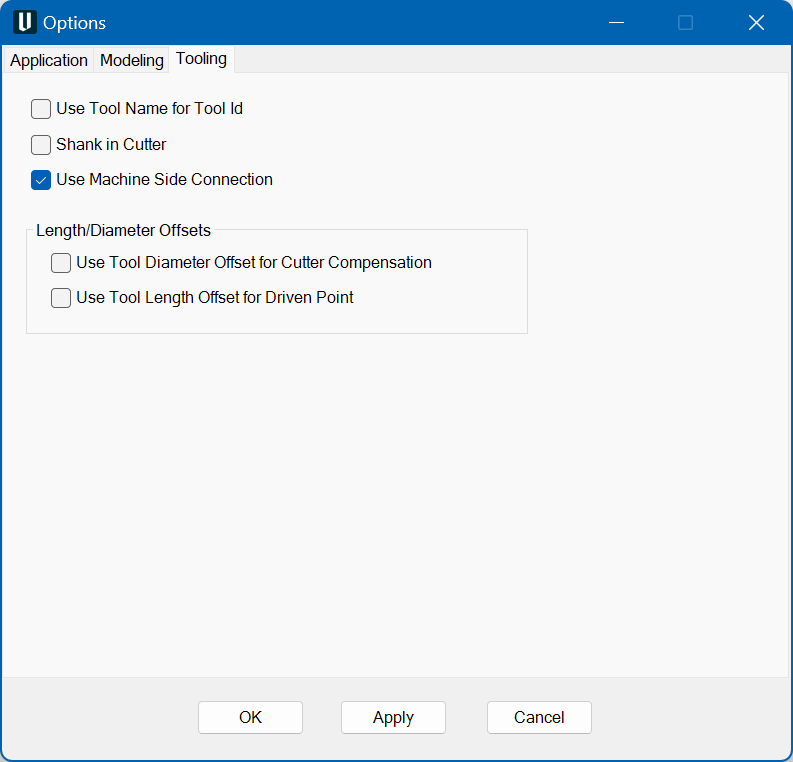Click the disabled maximize button in the title bar
The height and width of the screenshot is (762, 793).
pos(685,22)
